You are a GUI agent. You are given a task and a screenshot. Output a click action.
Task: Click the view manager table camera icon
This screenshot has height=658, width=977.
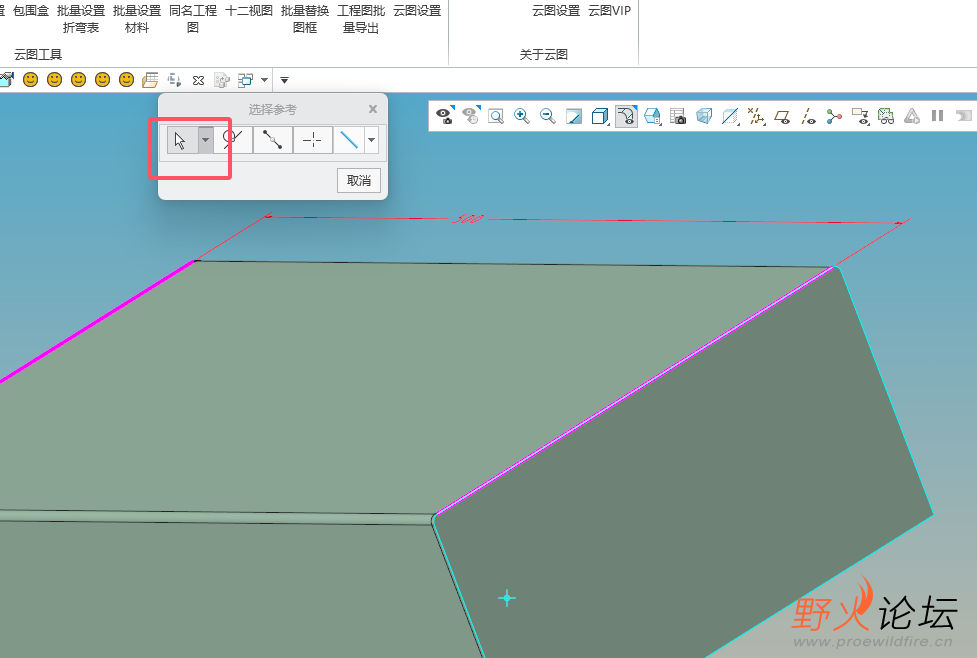[x=678, y=116]
